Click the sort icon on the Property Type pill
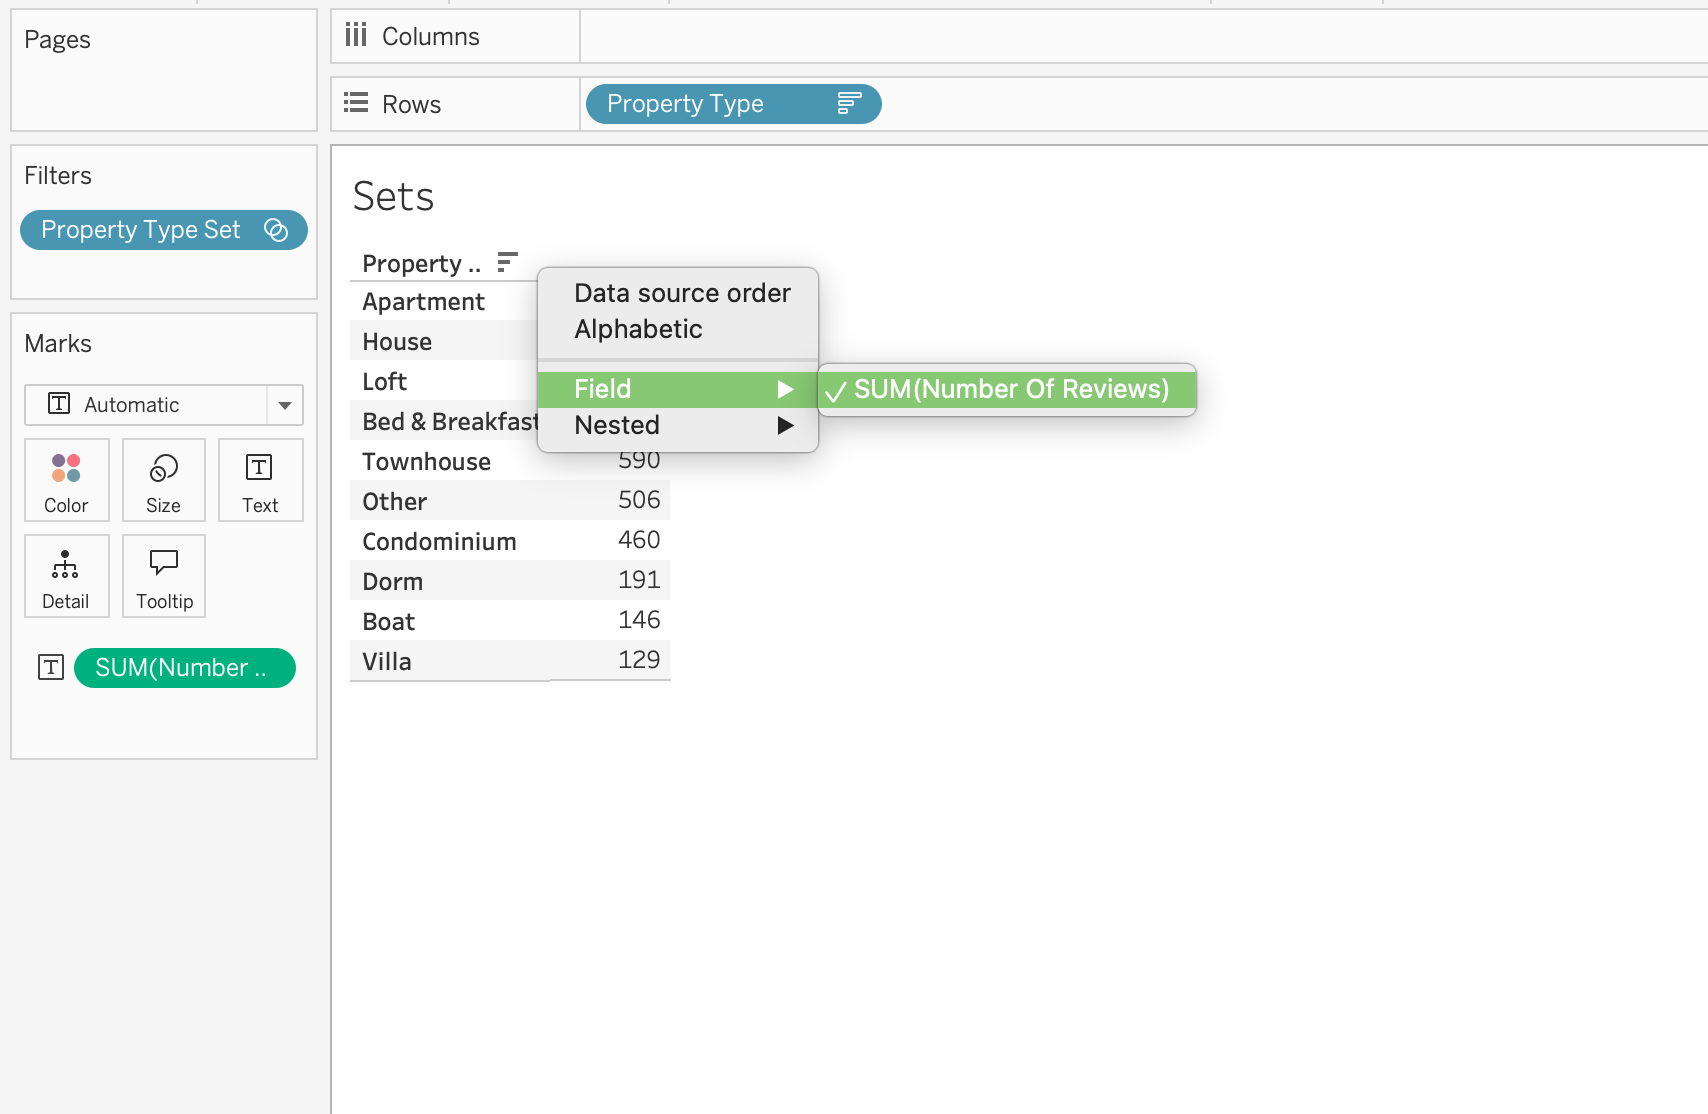 coord(849,104)
